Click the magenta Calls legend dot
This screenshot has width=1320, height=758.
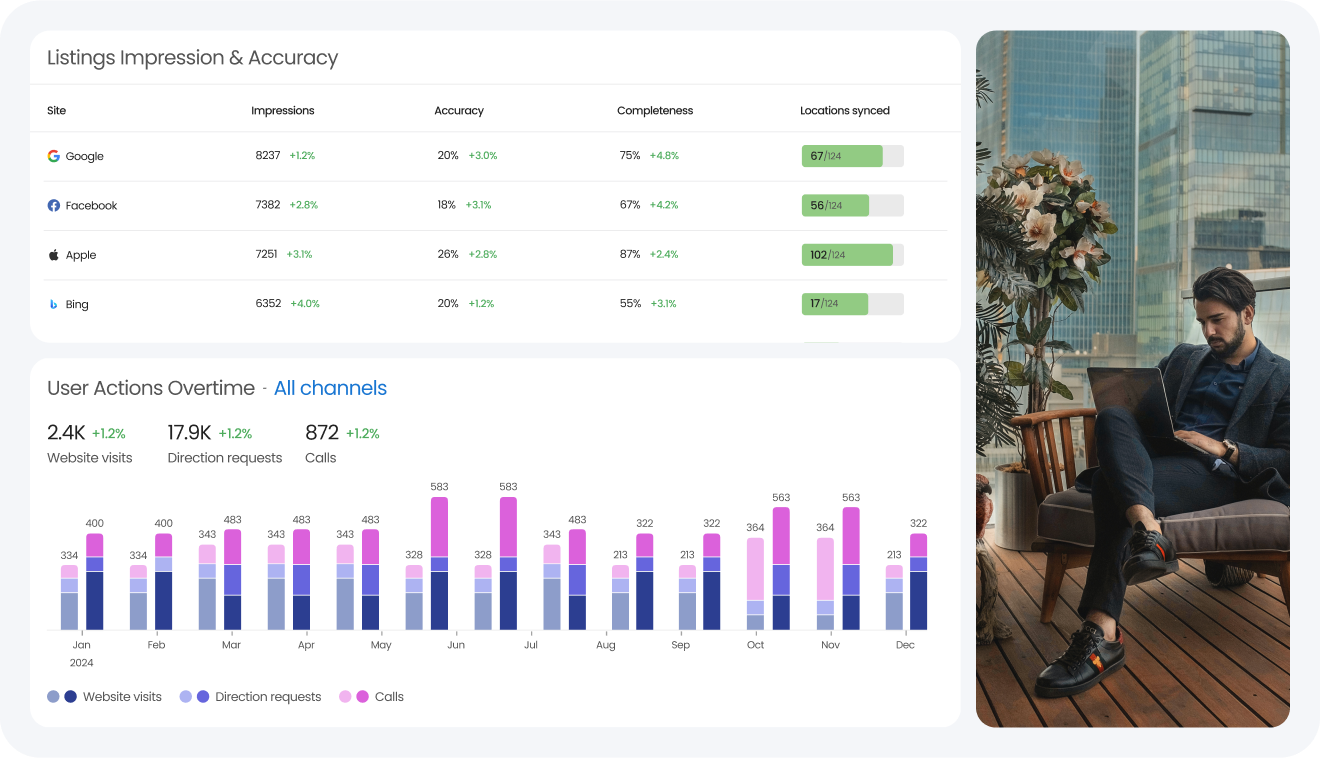pyautogui.click(x=362, y=697)
